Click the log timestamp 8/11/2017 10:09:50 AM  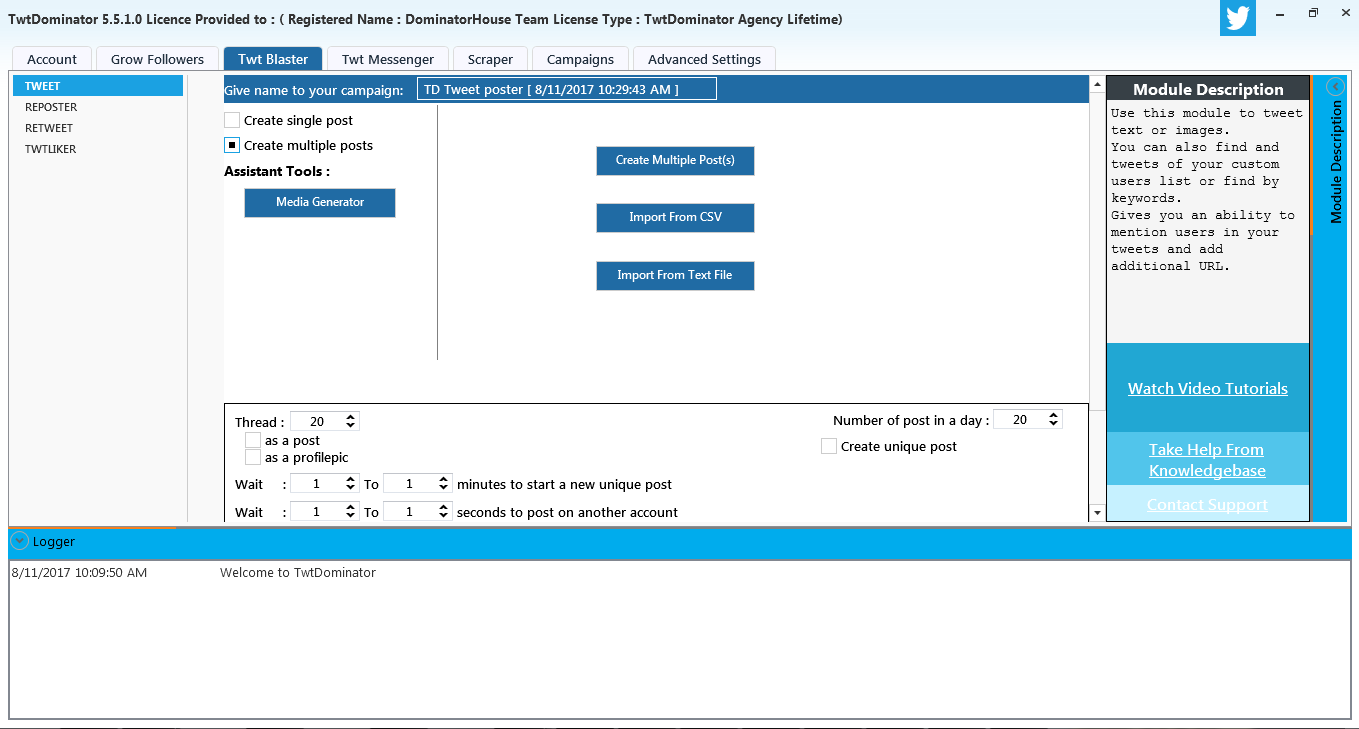(79, 573)
